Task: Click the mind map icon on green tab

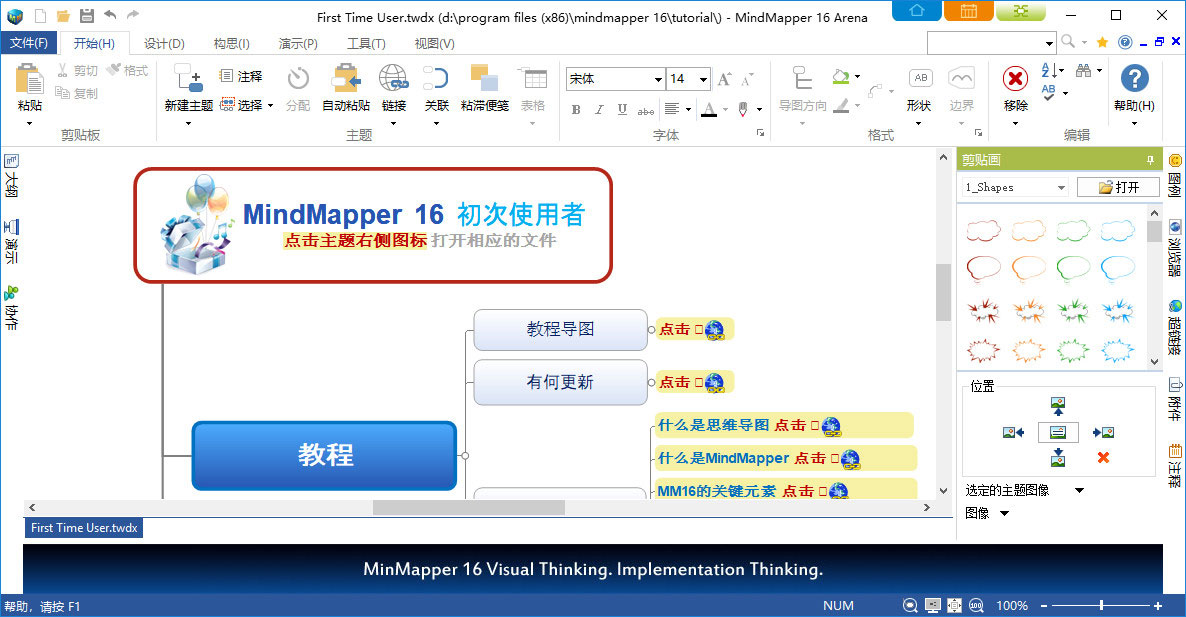Action: coord(1020,11)
